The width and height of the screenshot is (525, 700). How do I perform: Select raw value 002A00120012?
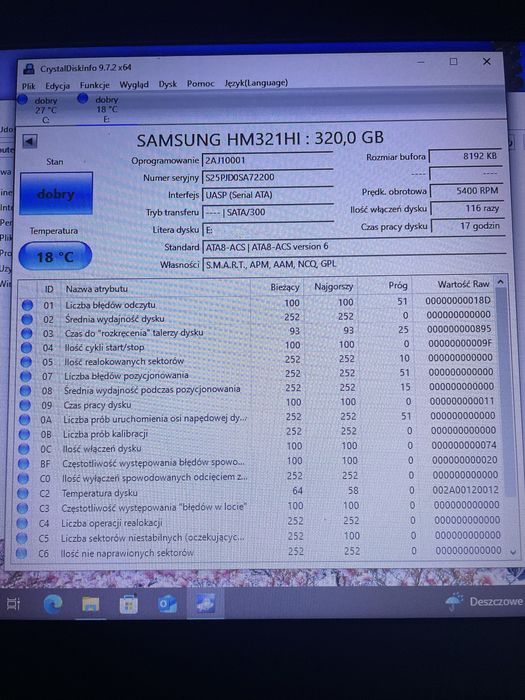(x=465, y=490)
